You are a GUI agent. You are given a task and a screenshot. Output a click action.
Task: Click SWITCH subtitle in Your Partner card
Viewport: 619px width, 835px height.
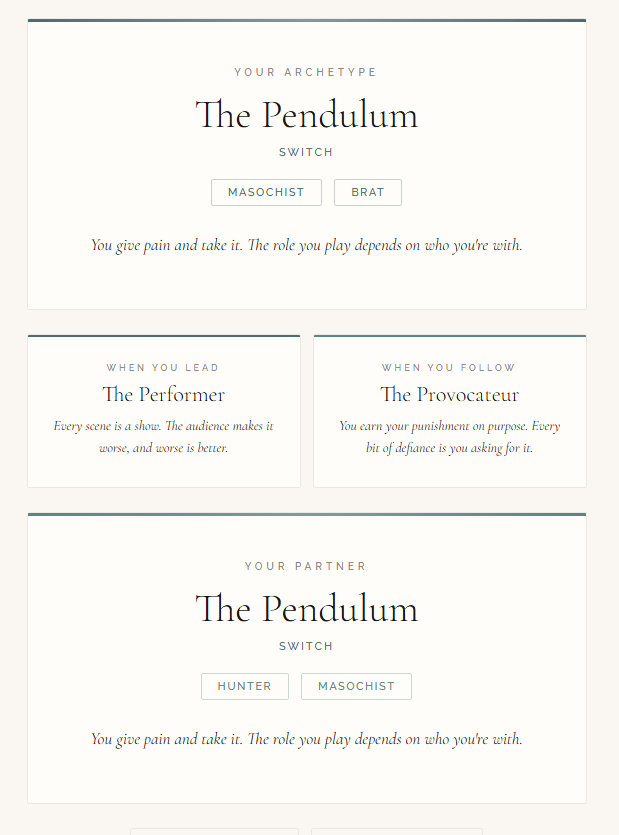click(306, 647)
